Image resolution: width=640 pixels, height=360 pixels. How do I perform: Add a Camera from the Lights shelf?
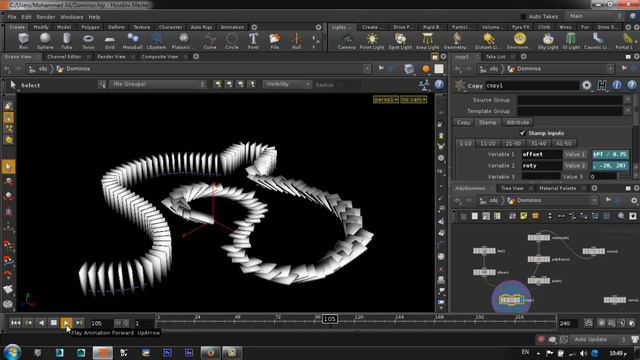[347, 41]
